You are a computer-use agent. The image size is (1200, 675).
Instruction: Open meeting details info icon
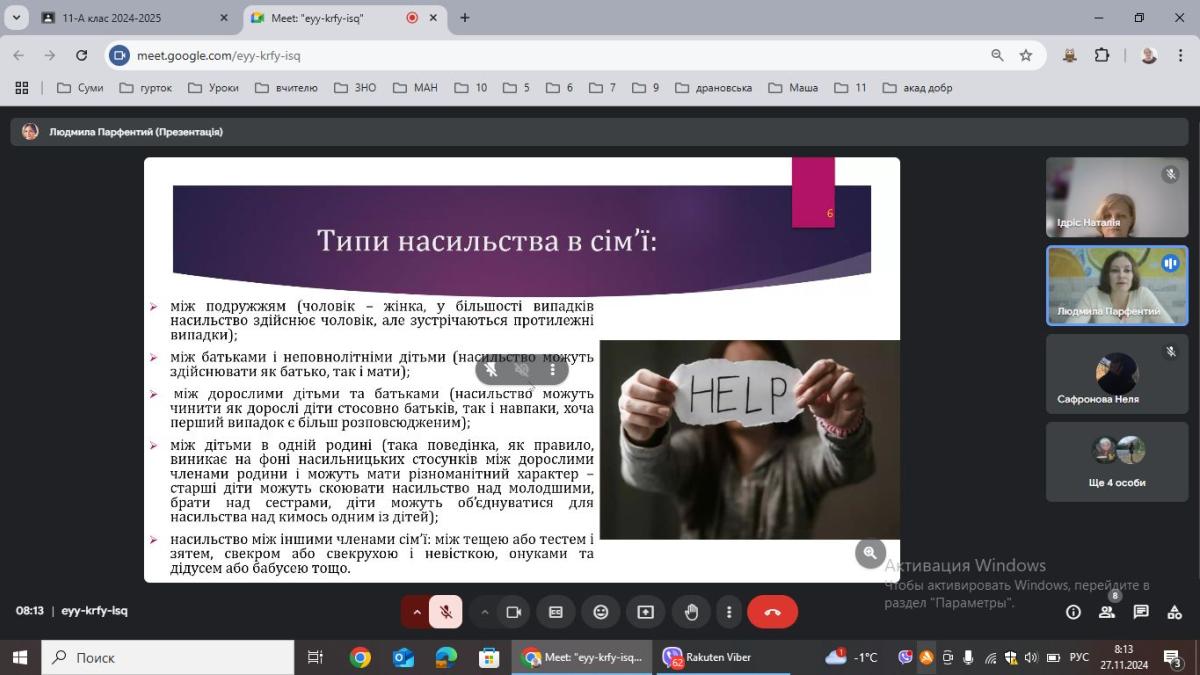click(x=1073, y=612)
